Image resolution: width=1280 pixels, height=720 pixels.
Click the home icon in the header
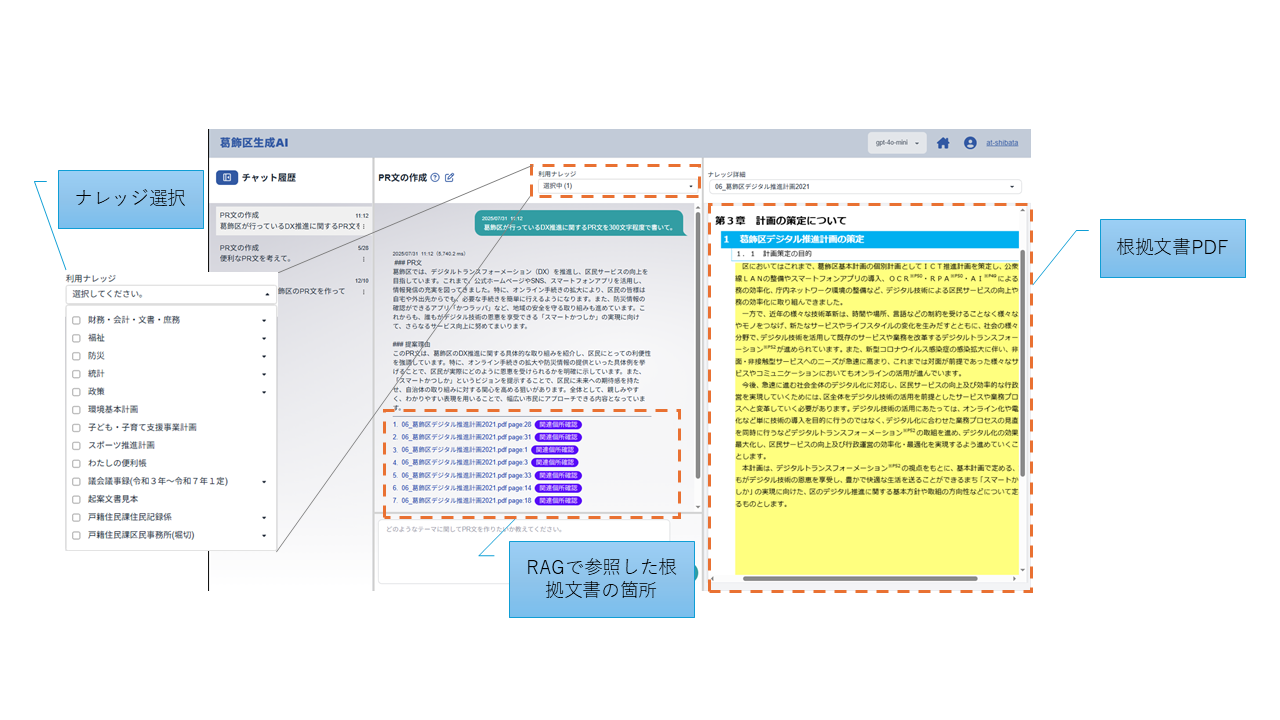click(x=943, y=143)
